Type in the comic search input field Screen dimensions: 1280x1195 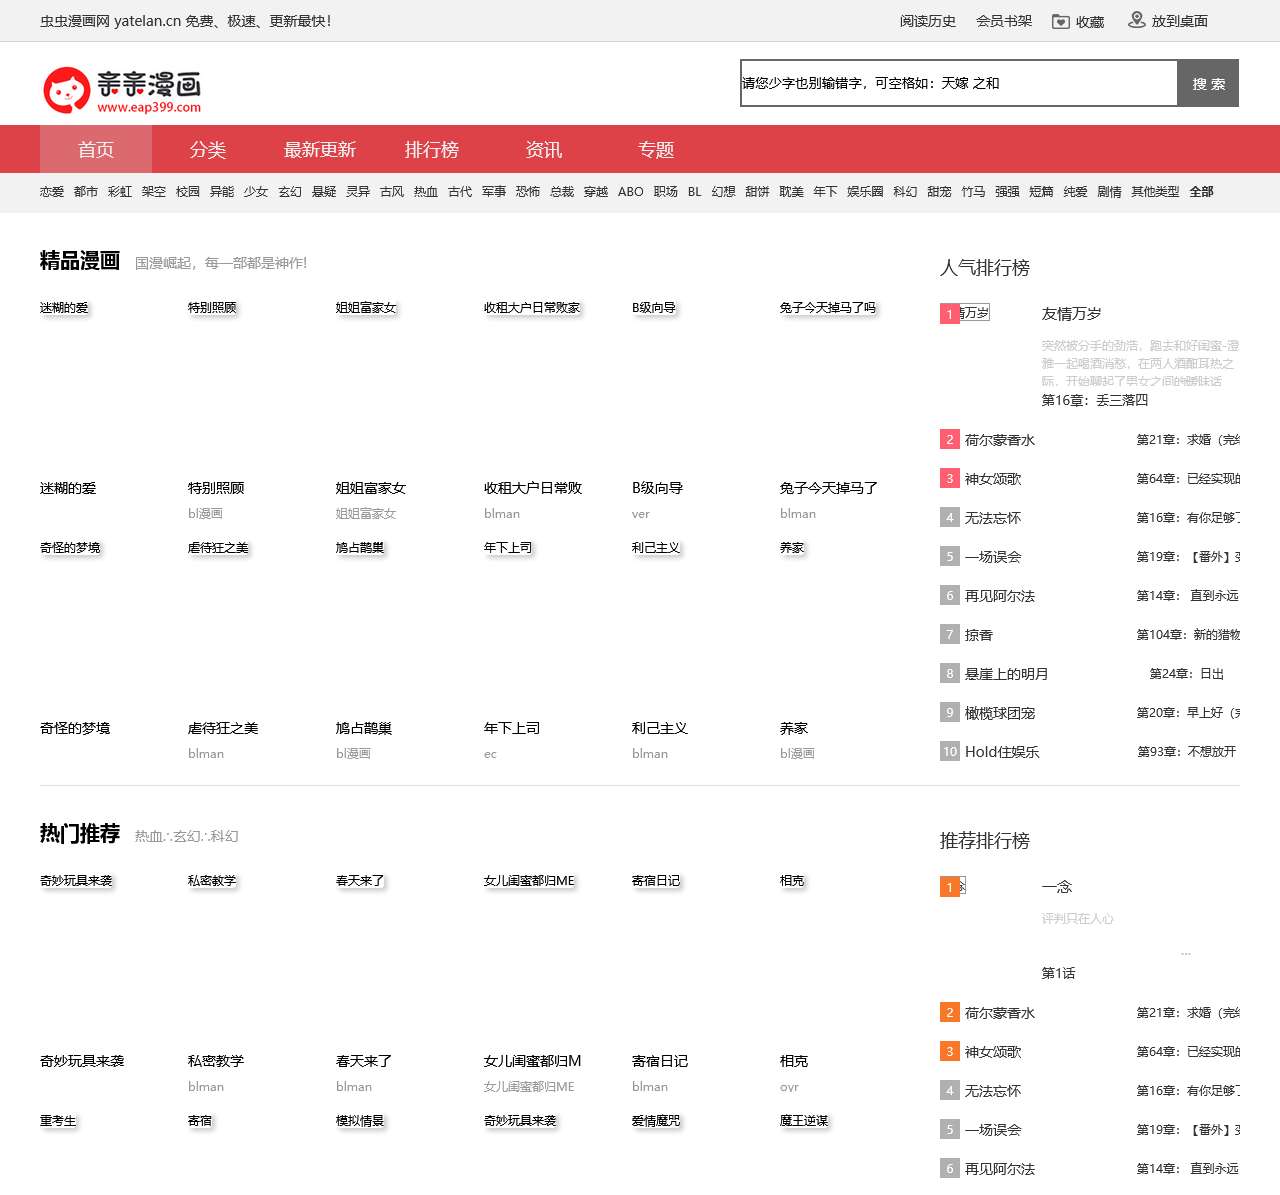pyautogui.click(x=958, y=83)
